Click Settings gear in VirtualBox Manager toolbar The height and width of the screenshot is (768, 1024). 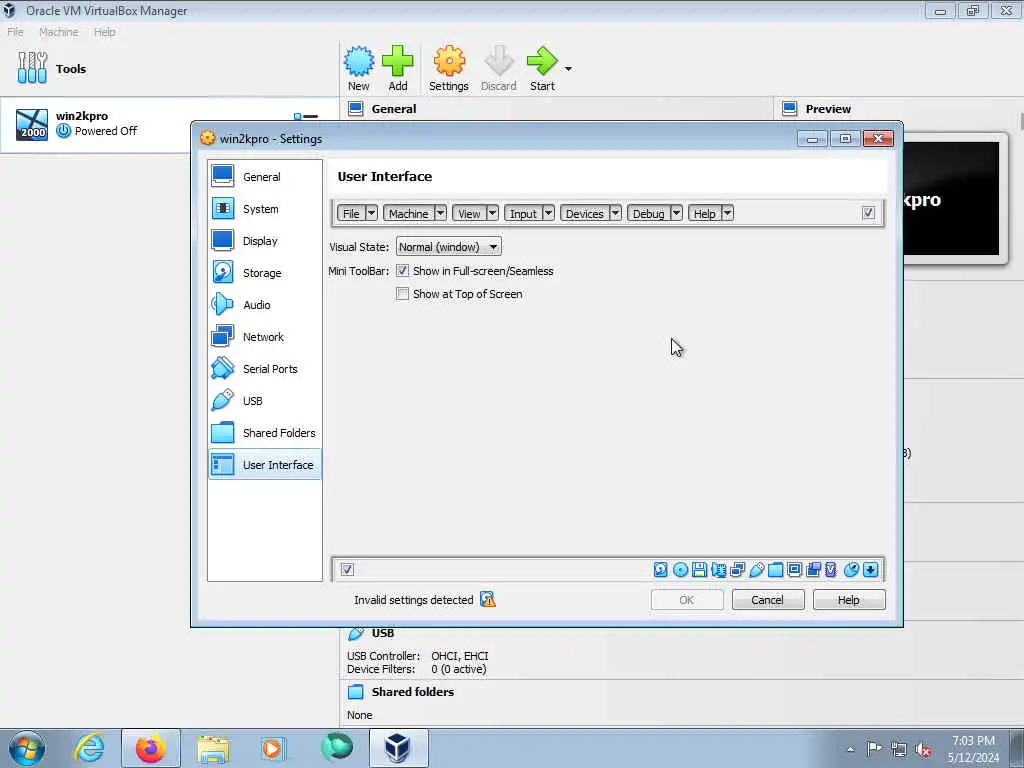click(x=449, y=69)
